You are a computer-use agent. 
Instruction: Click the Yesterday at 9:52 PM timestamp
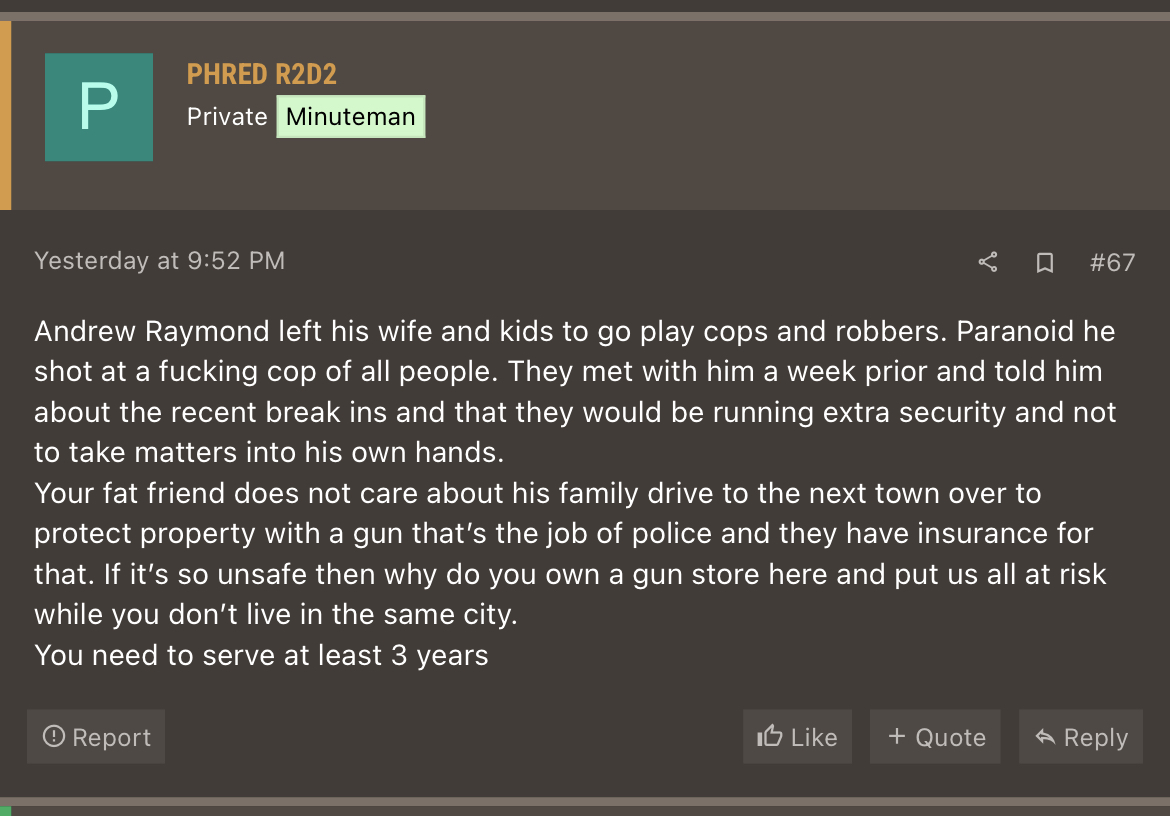(160, 260)
